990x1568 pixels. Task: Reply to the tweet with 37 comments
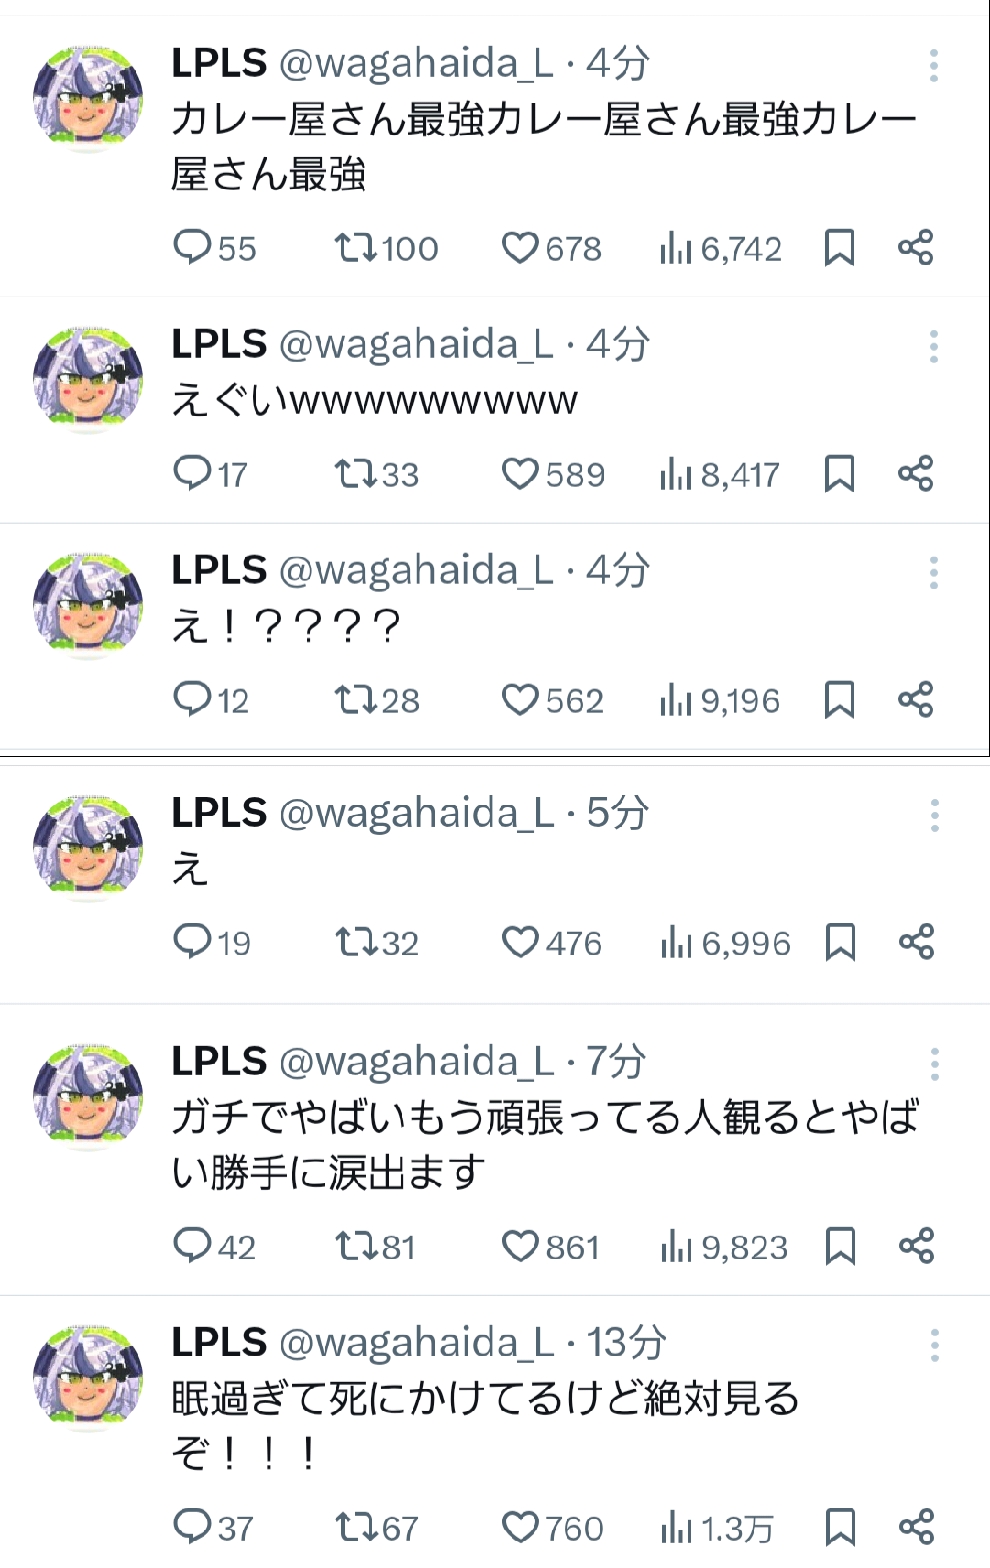coord(213,1528)
